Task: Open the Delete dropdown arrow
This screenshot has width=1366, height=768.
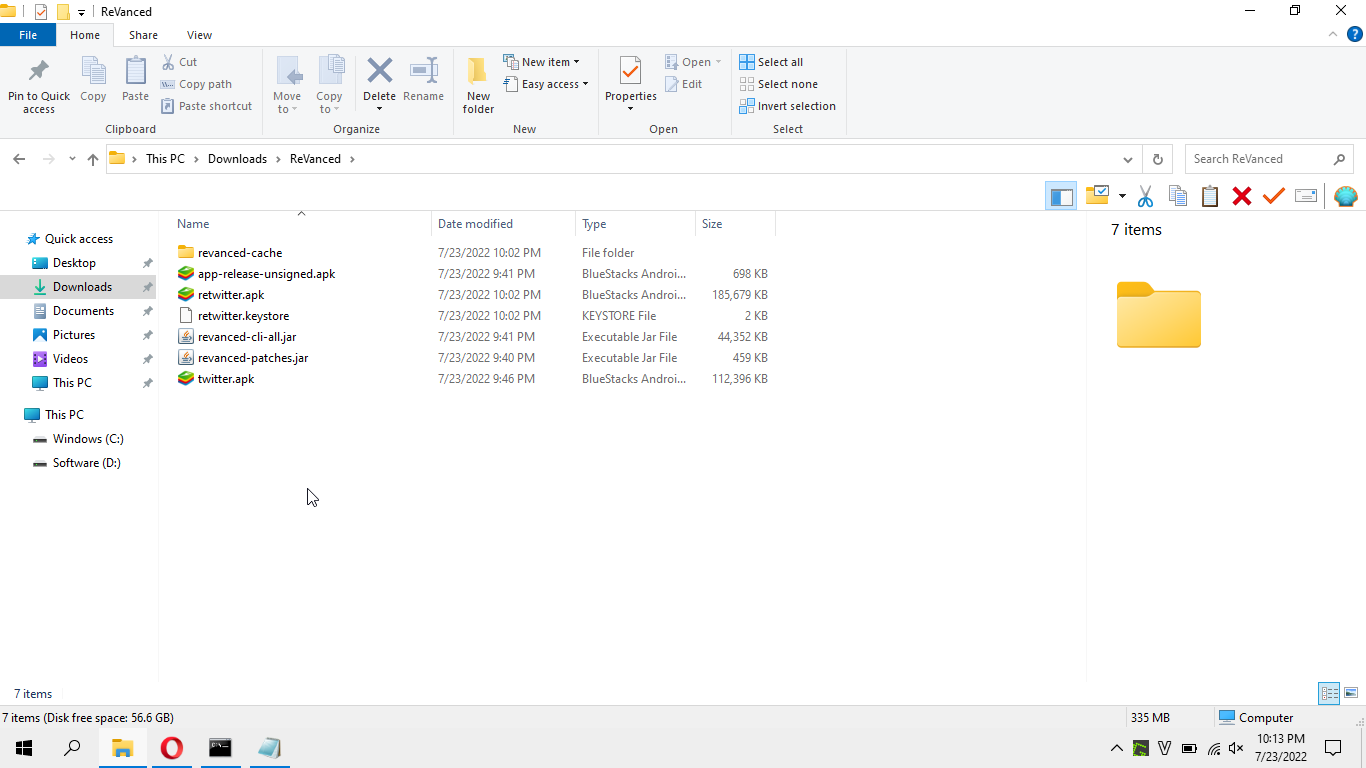Action: [379, 108]
